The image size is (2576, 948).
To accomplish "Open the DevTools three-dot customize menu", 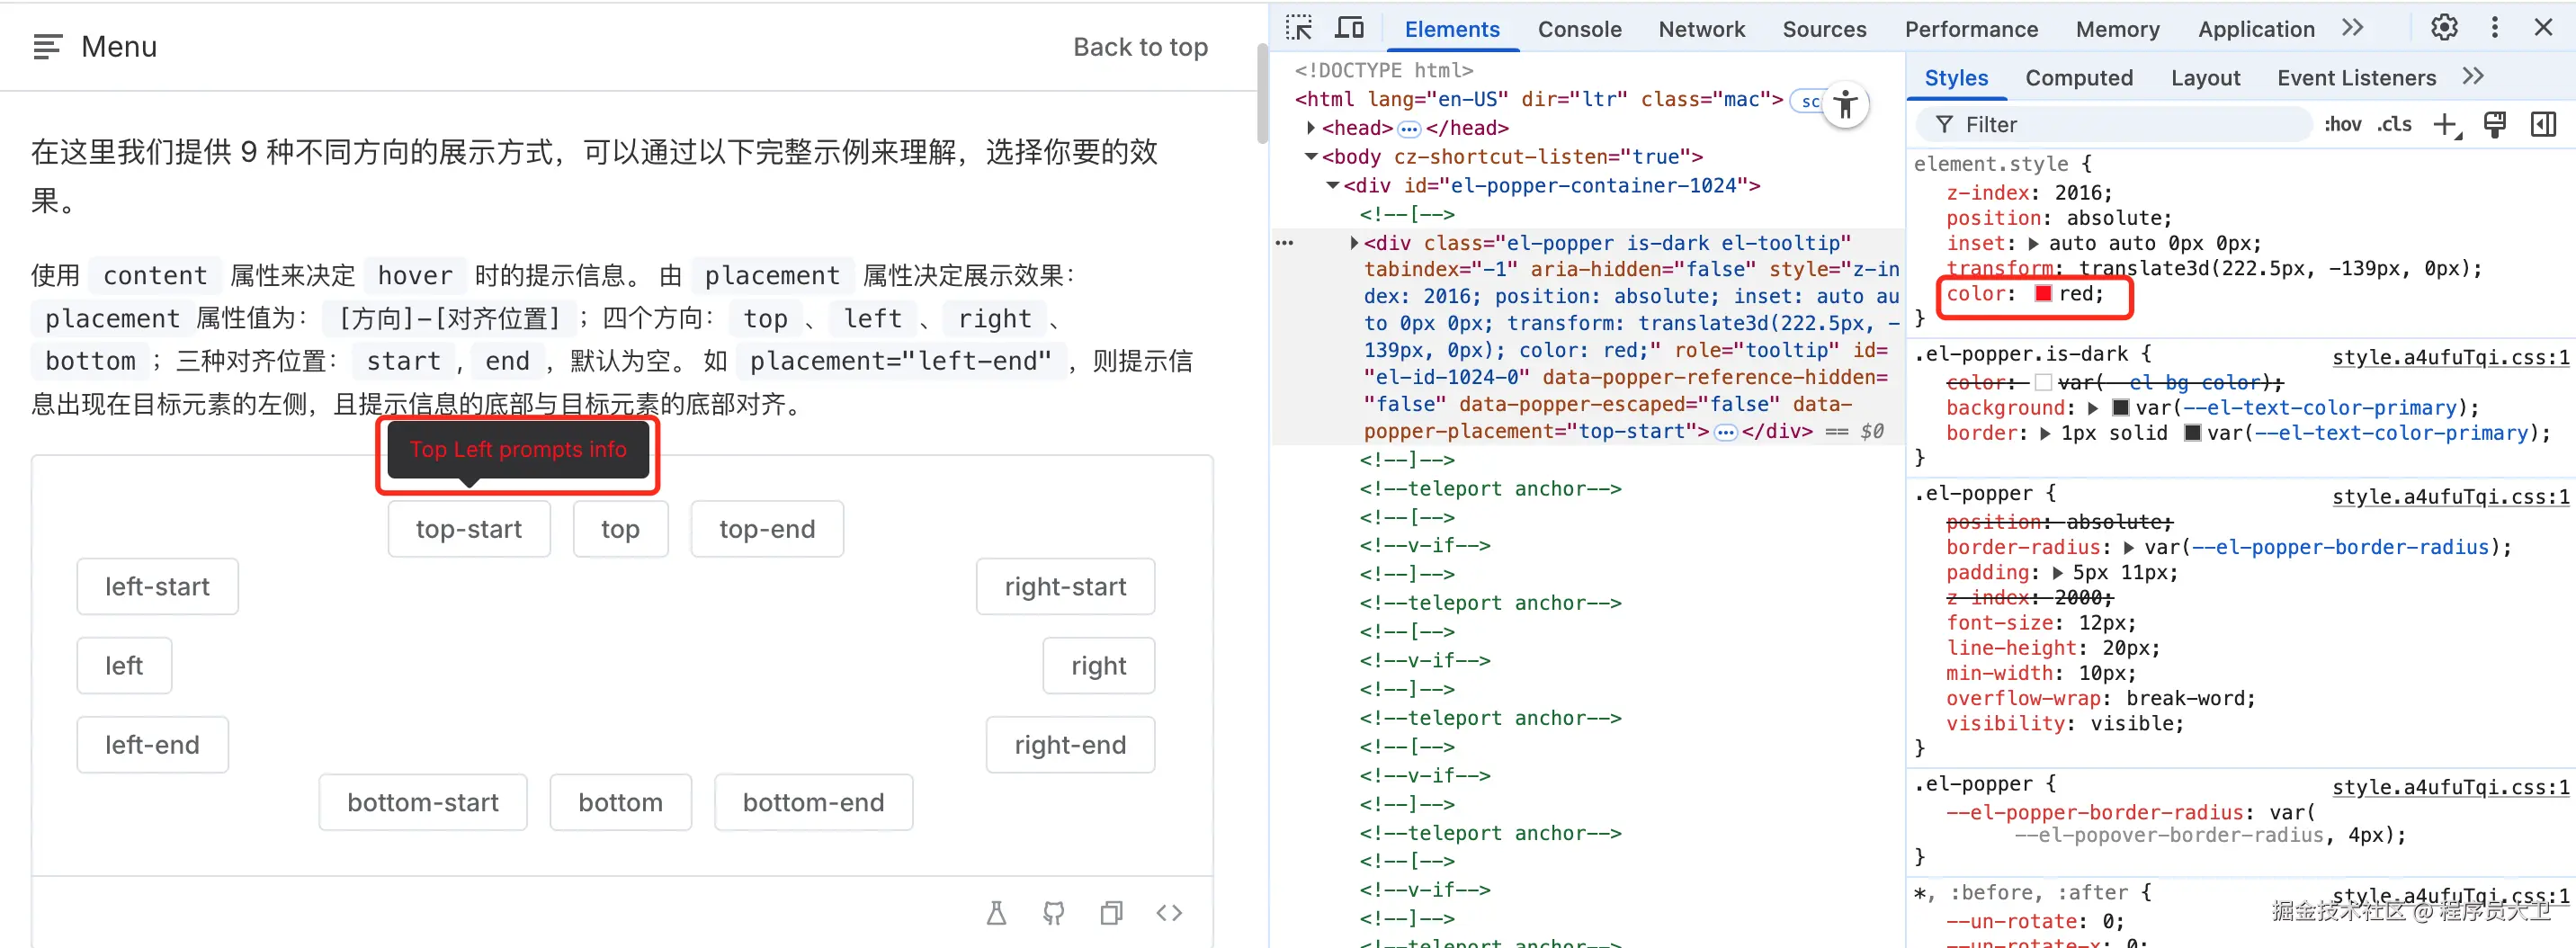I will (2494, 28).
